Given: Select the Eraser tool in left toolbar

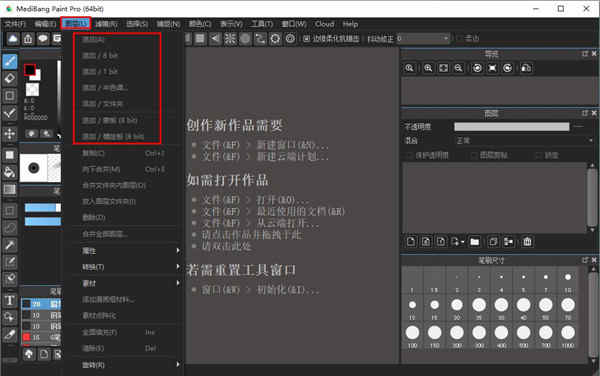Looking at the screenshot, I should click(10, 78).
